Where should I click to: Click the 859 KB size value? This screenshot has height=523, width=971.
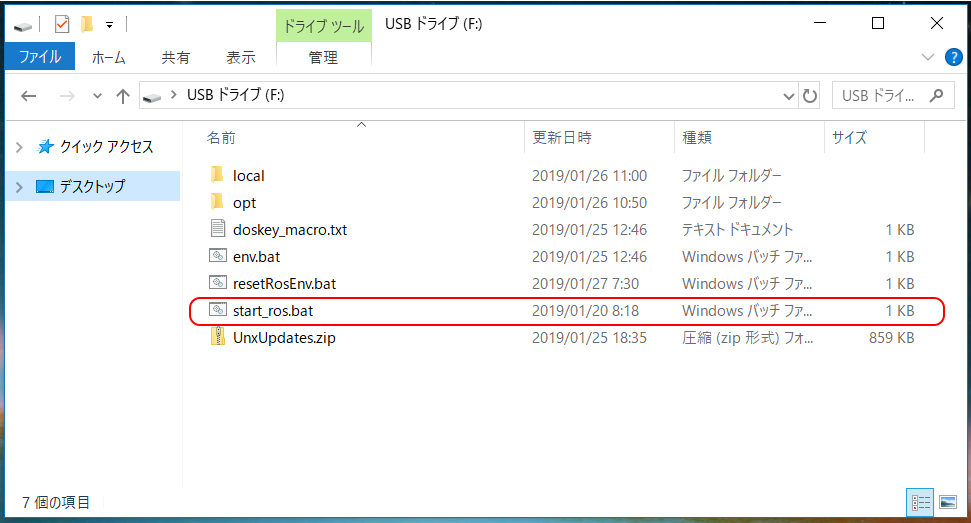(892, 338)
